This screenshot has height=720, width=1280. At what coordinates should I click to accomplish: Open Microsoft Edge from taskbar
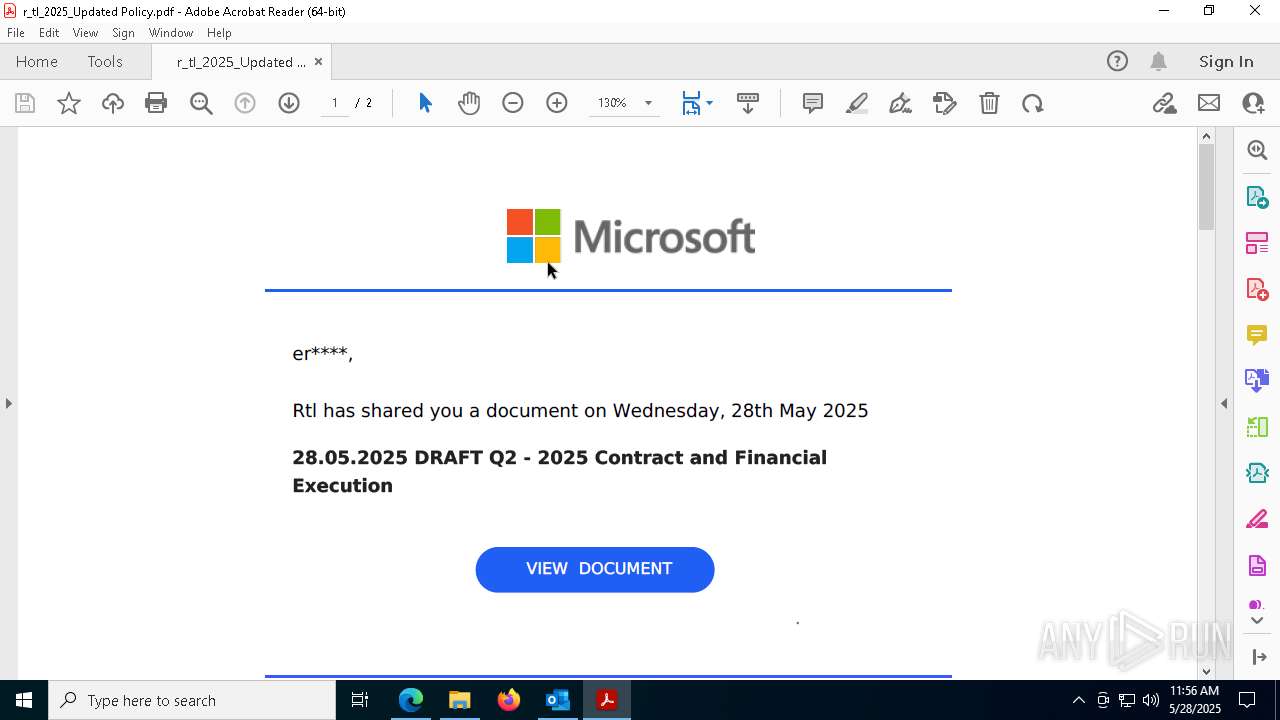pyautogui.click(x=411, y=700)
